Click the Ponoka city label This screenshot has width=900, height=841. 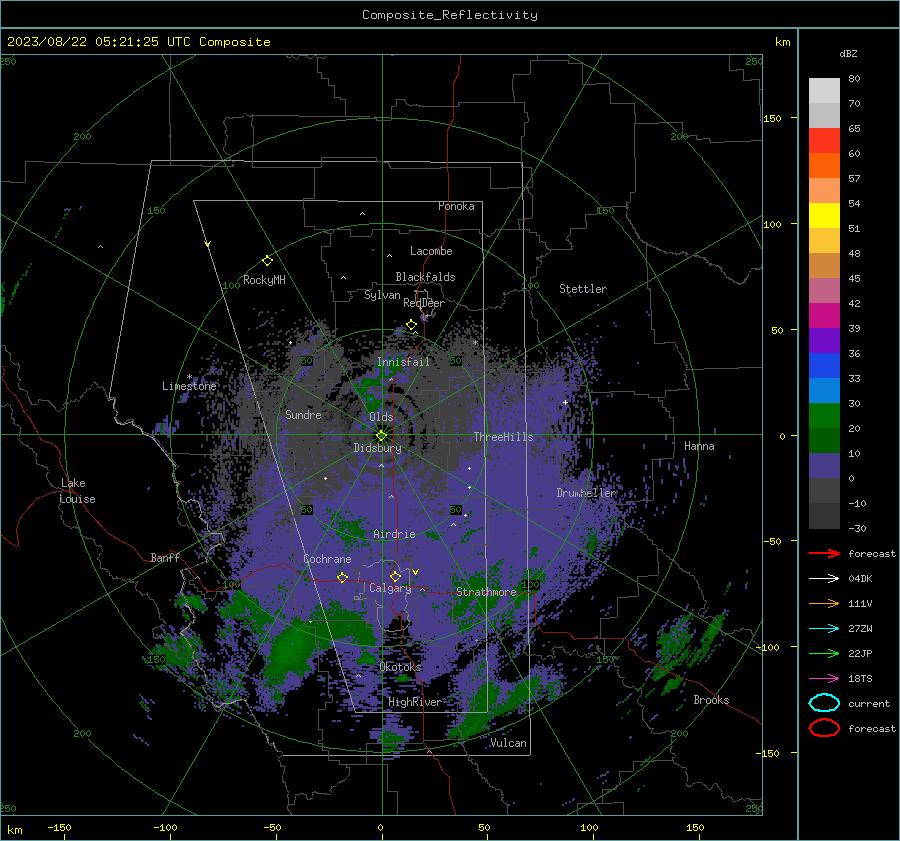[456, 206]
